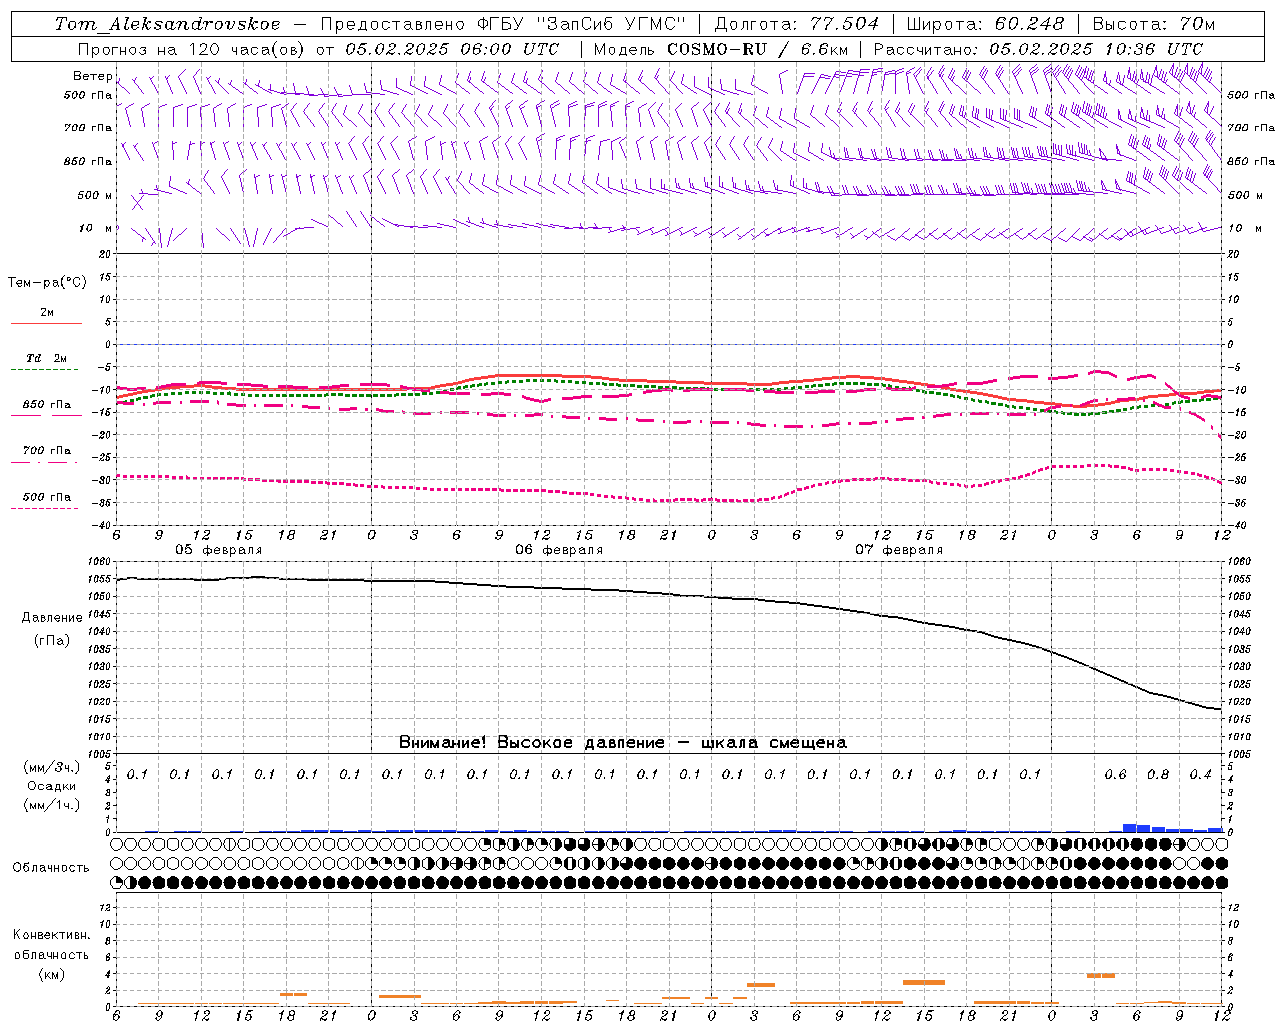The image size is (1280, 1024).
Task: Select the longitude value 77.504
Action: (x=842, y=24)
